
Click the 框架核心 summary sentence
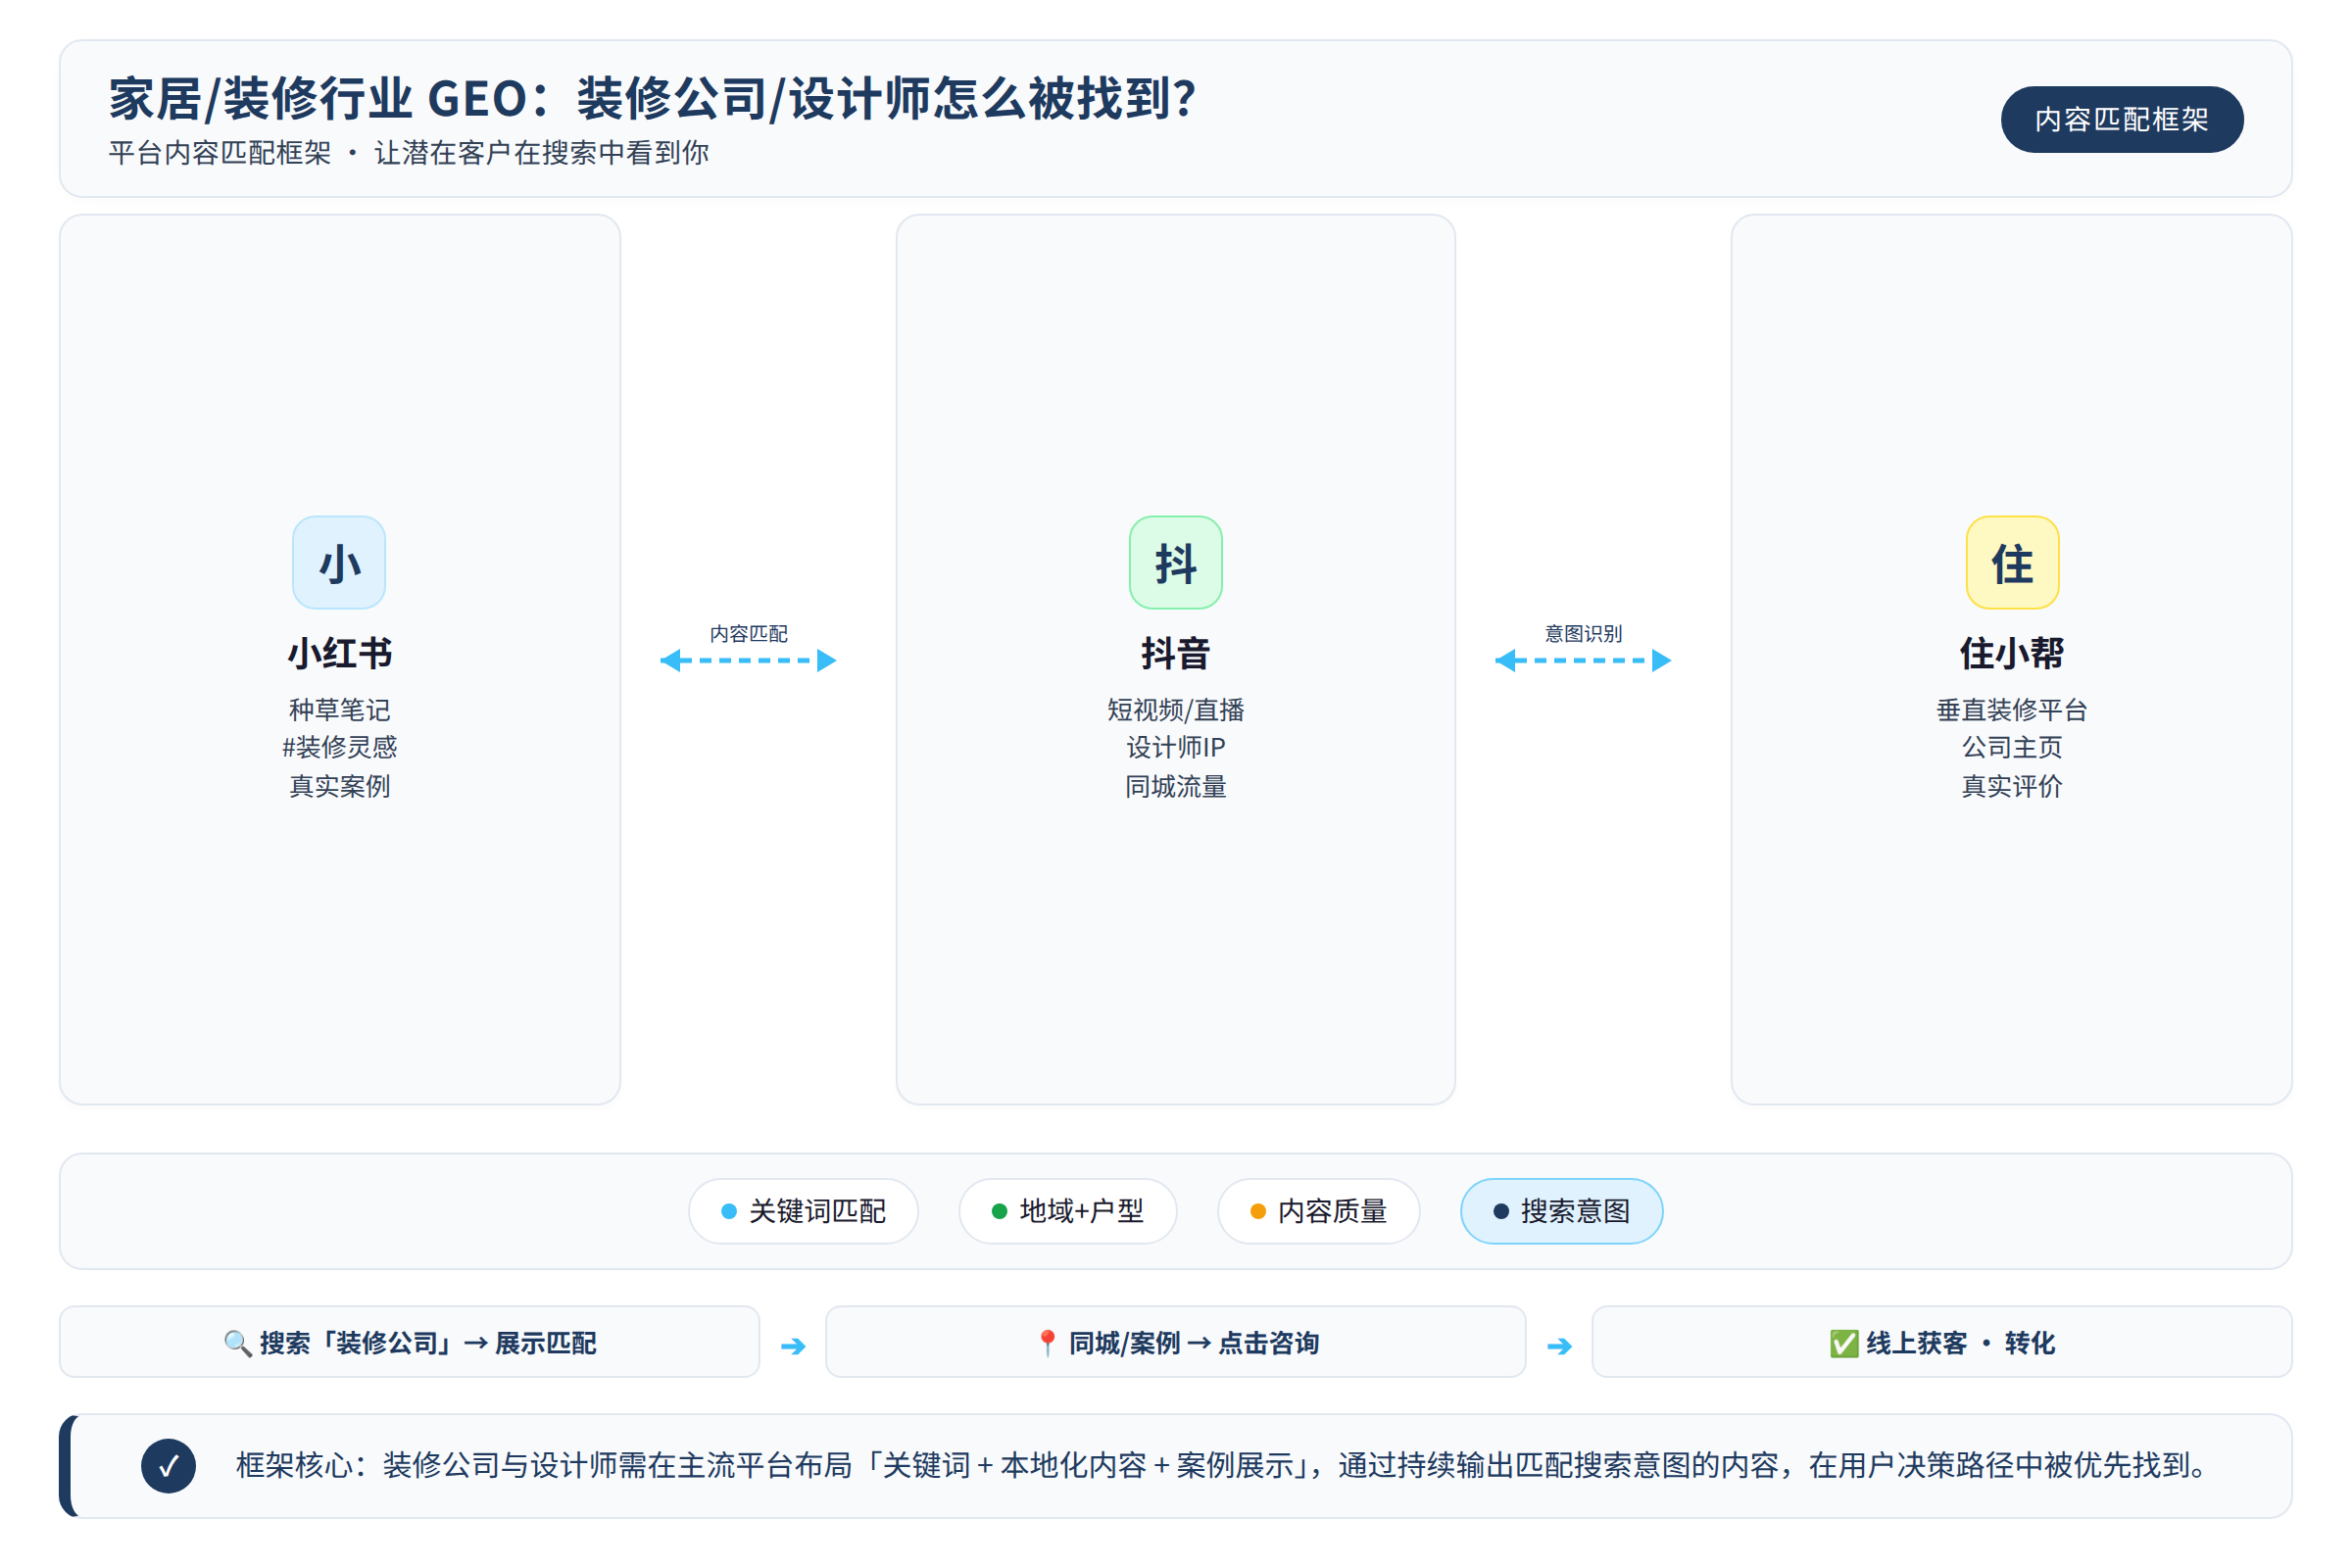point(1222,1466)
